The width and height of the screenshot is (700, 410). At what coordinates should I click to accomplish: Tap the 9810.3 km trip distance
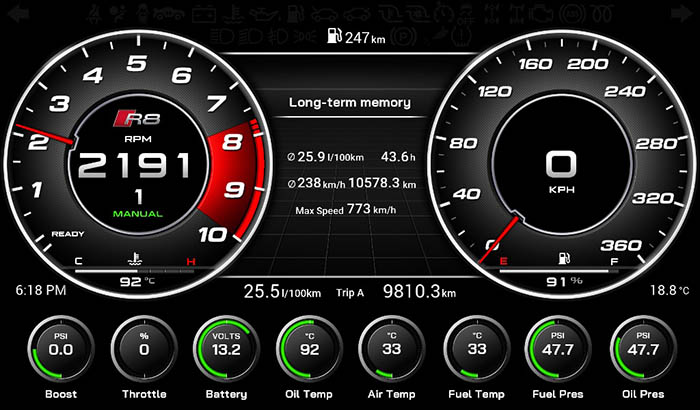click(419, 291)
